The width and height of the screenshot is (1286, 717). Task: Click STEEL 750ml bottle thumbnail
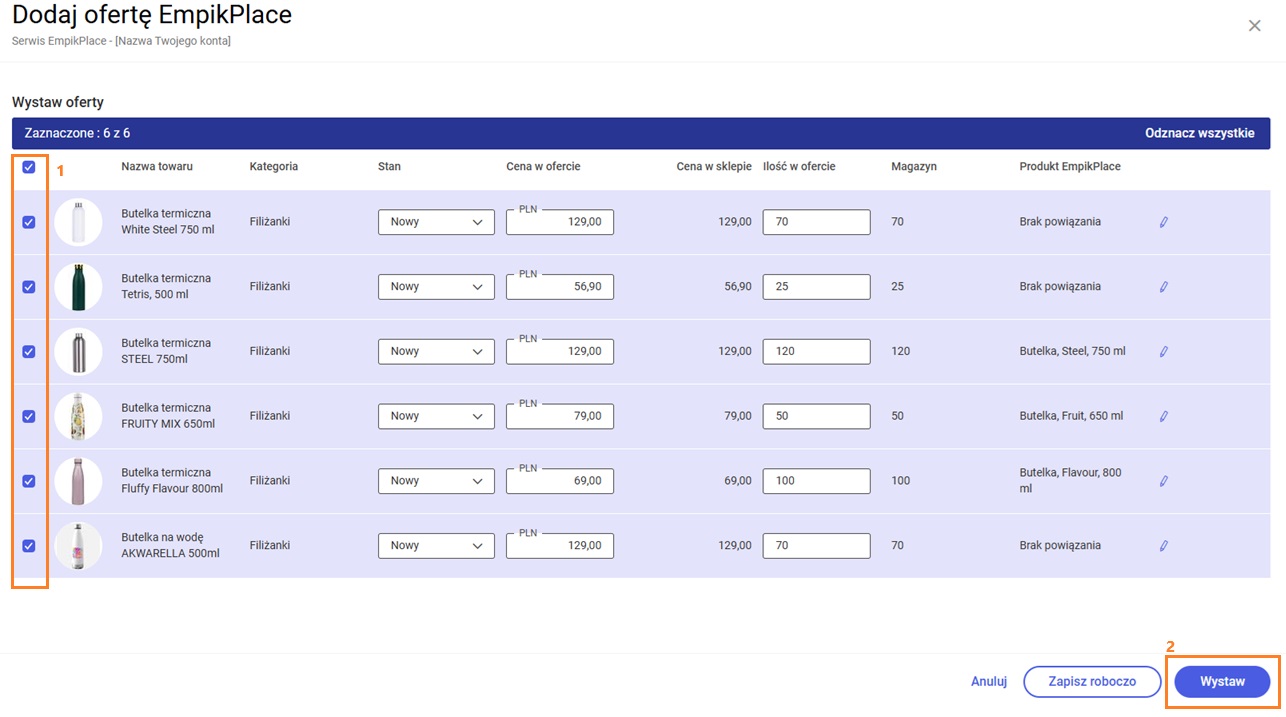coord(78,352)
